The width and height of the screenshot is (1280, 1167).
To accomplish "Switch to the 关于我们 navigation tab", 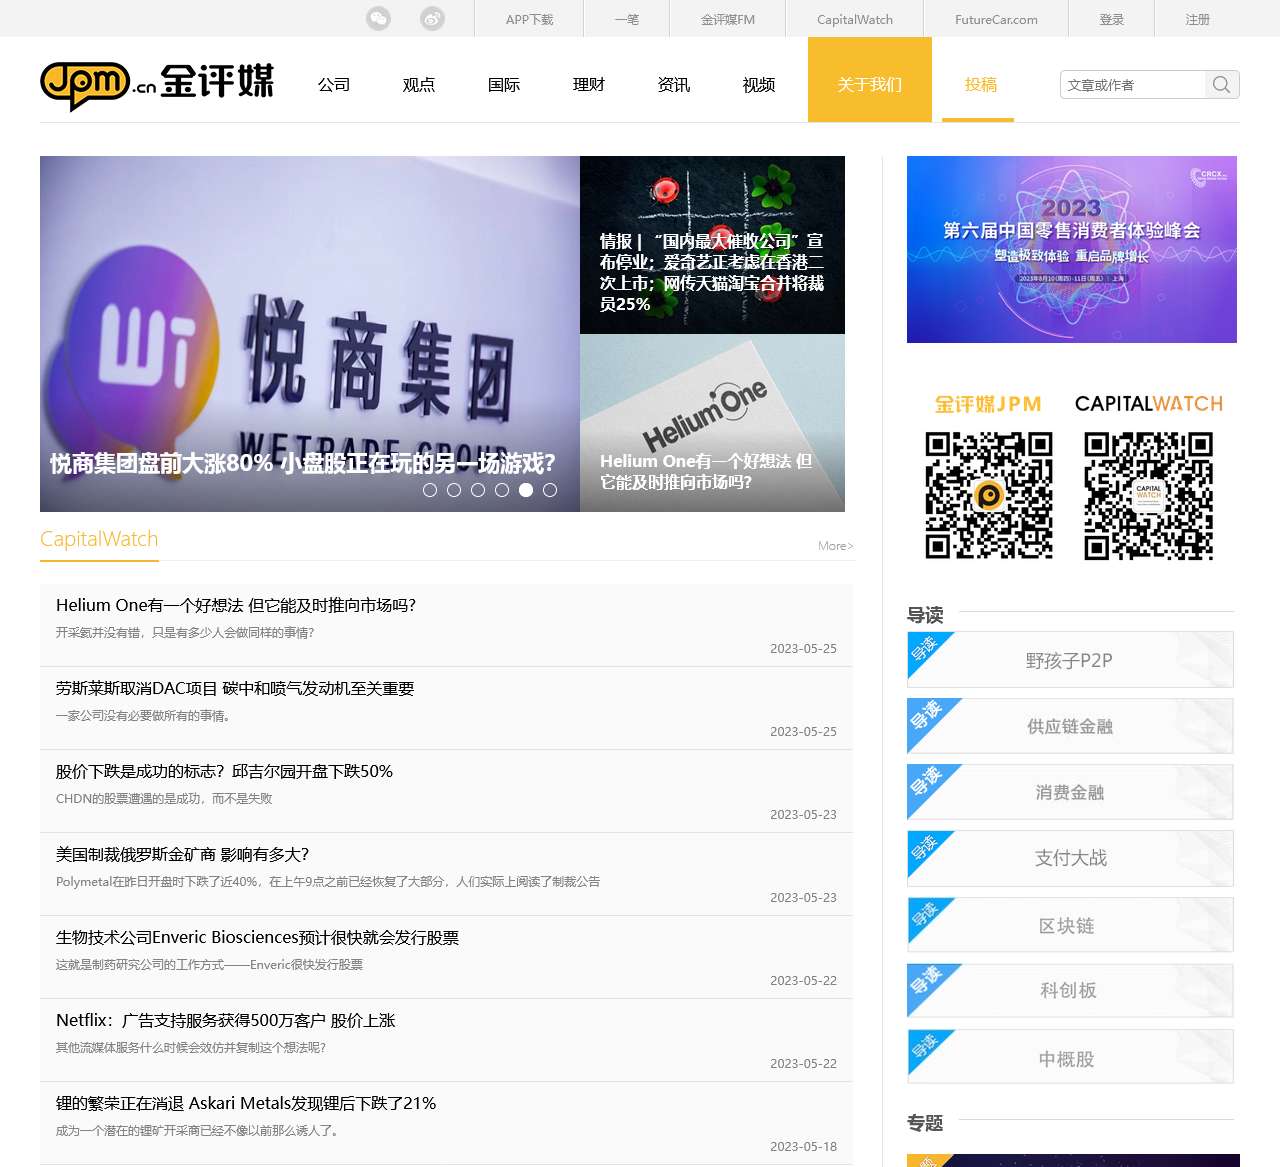I will coord(869,85).
